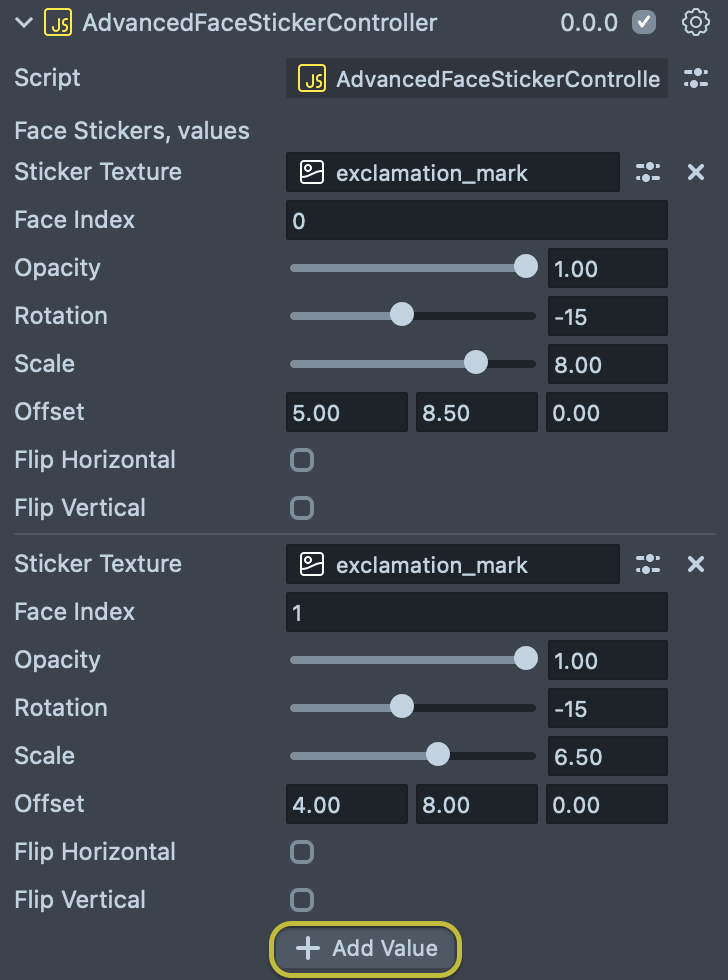728x980 pixels.
Task: Click the texture icon in first Sticker Texture field
Action: click(313, 172)
